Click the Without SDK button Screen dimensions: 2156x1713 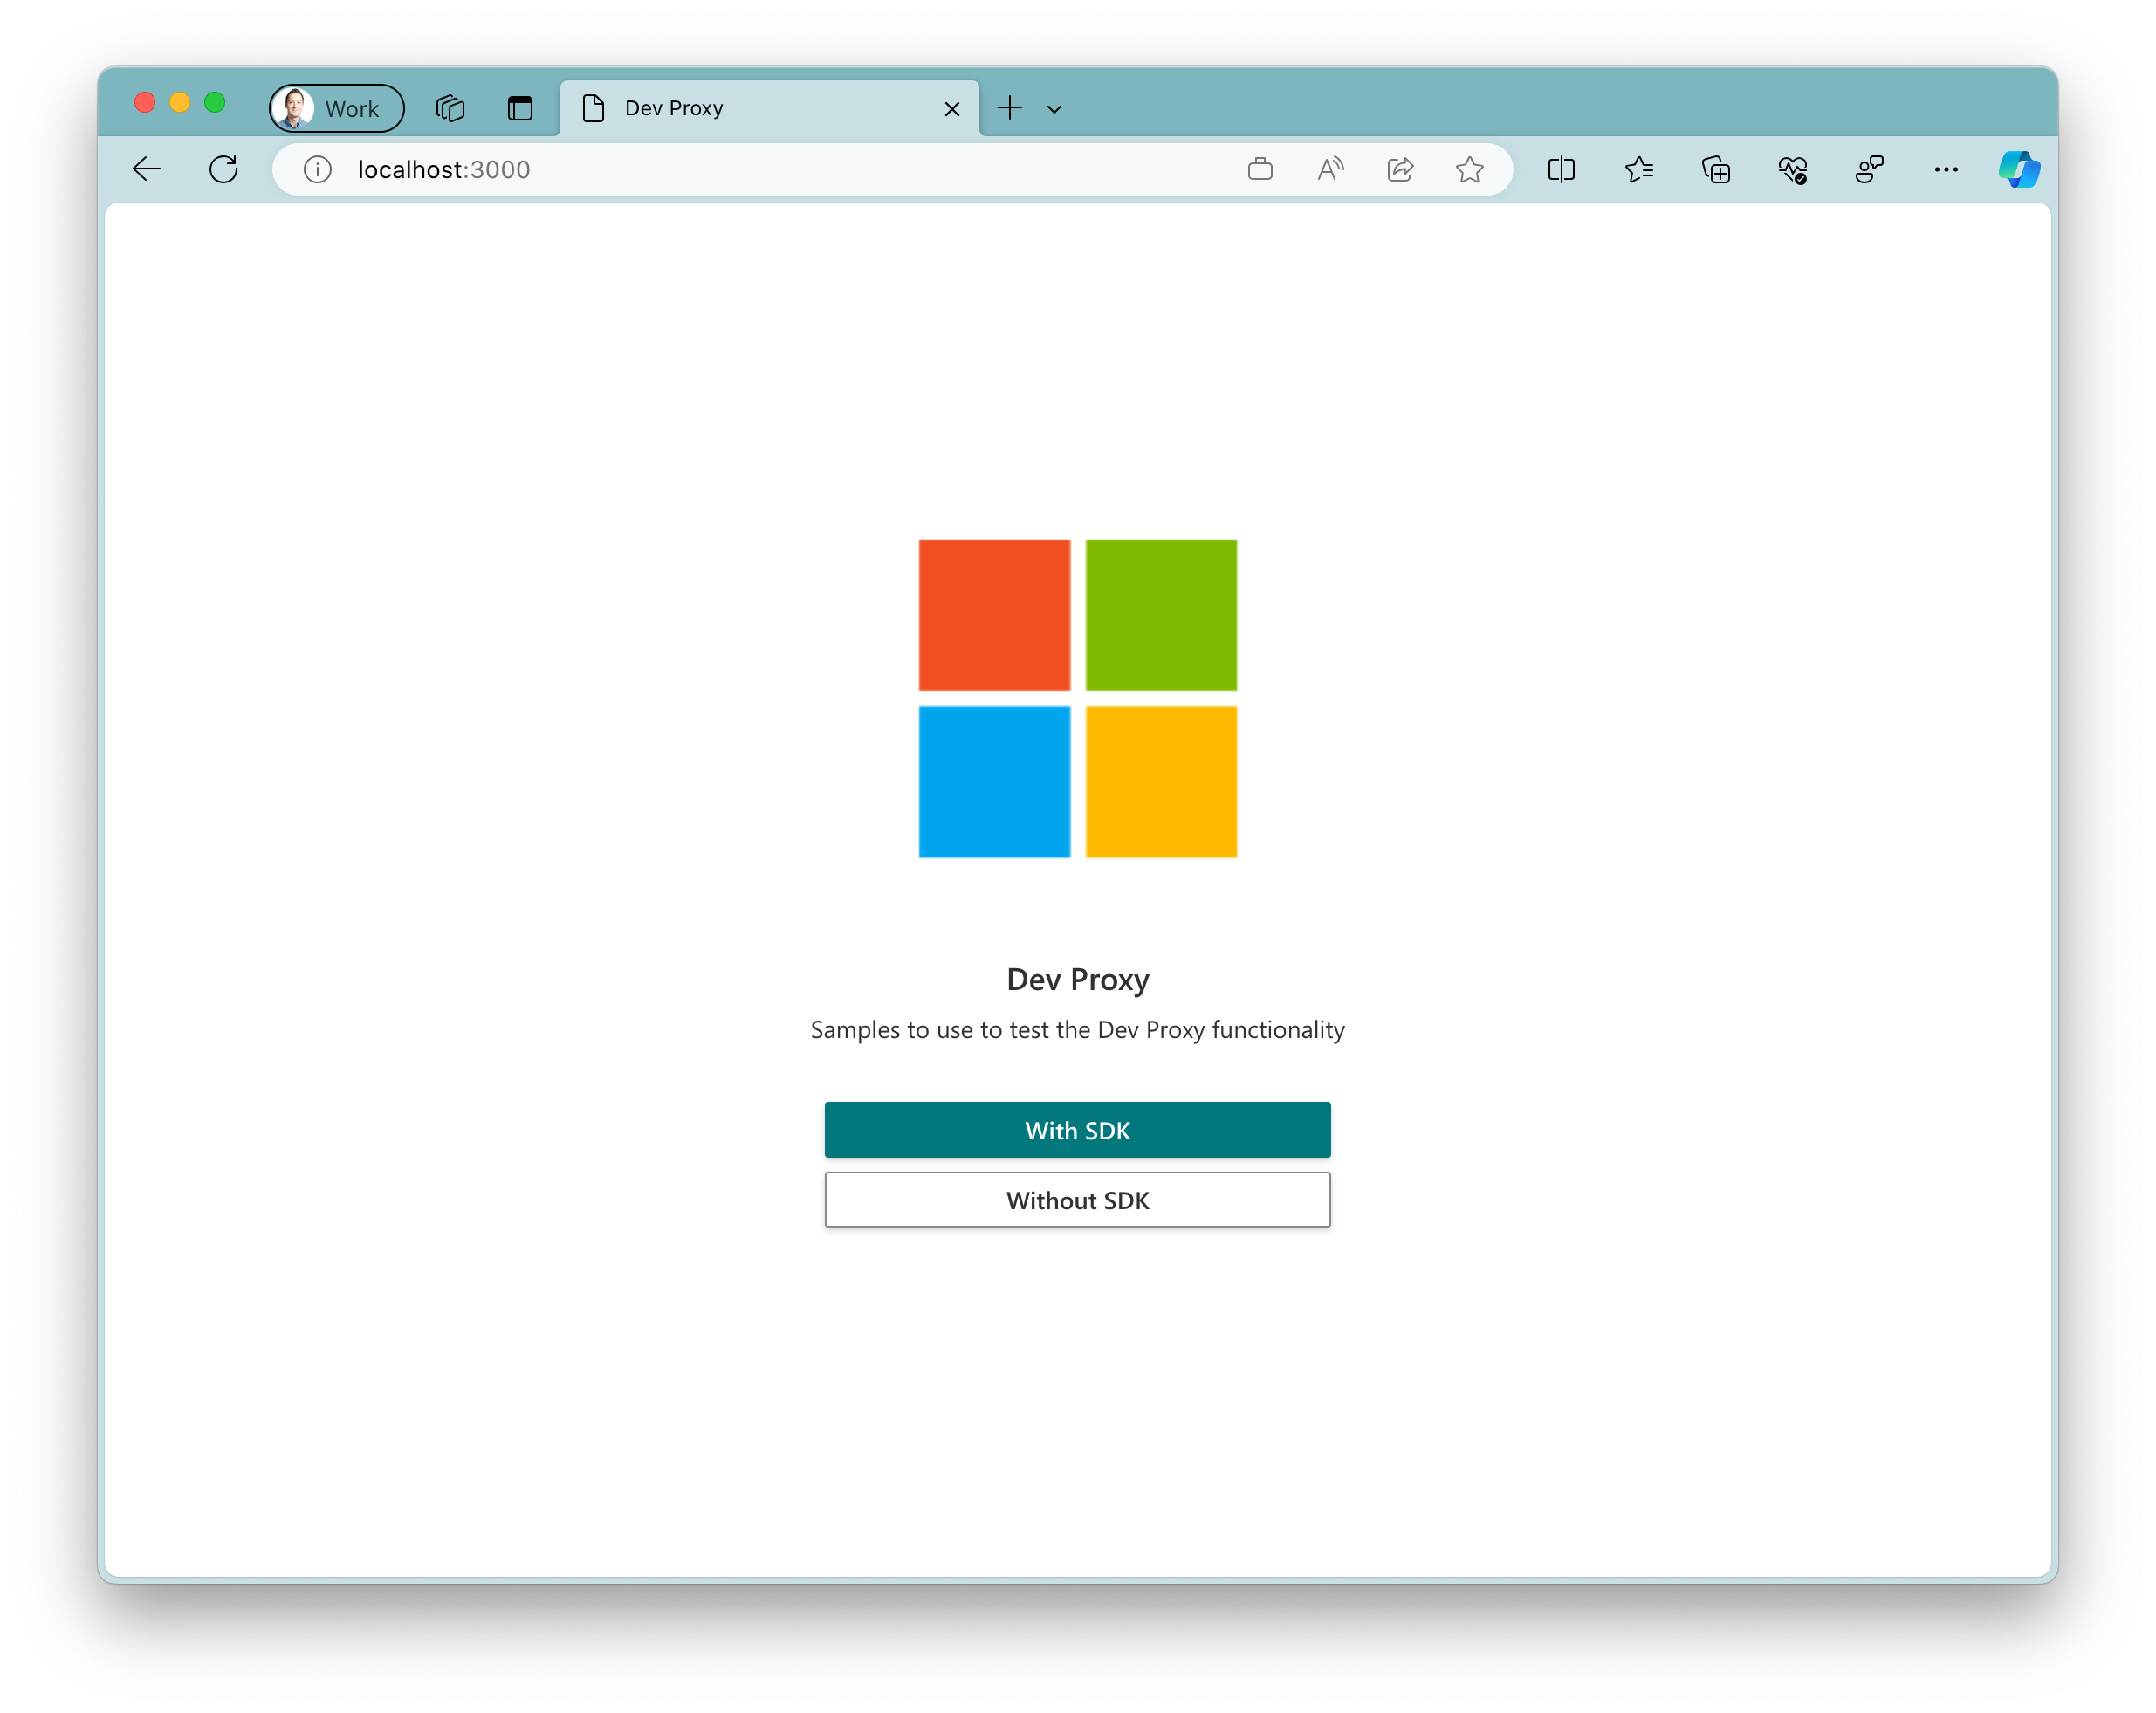(1078, 1199)
